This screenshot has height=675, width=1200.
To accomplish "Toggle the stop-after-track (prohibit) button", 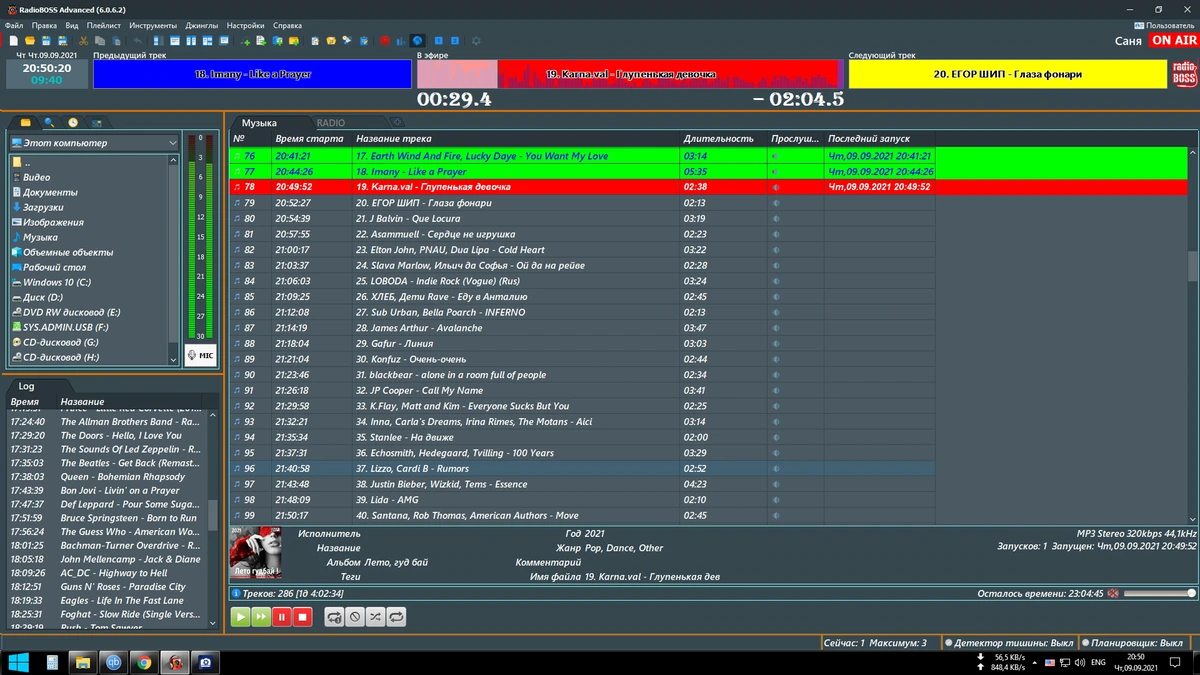I will pyautogui.click(x=355, y=617).
